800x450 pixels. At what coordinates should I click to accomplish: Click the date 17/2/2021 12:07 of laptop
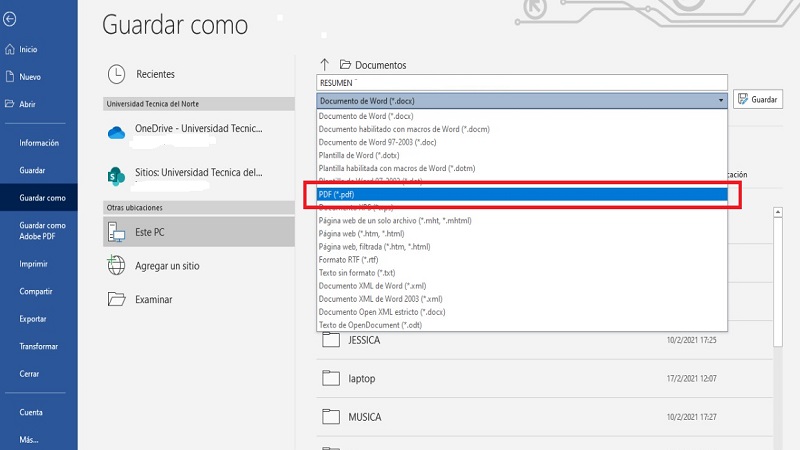pyautogui.click(x=691, y=379)
